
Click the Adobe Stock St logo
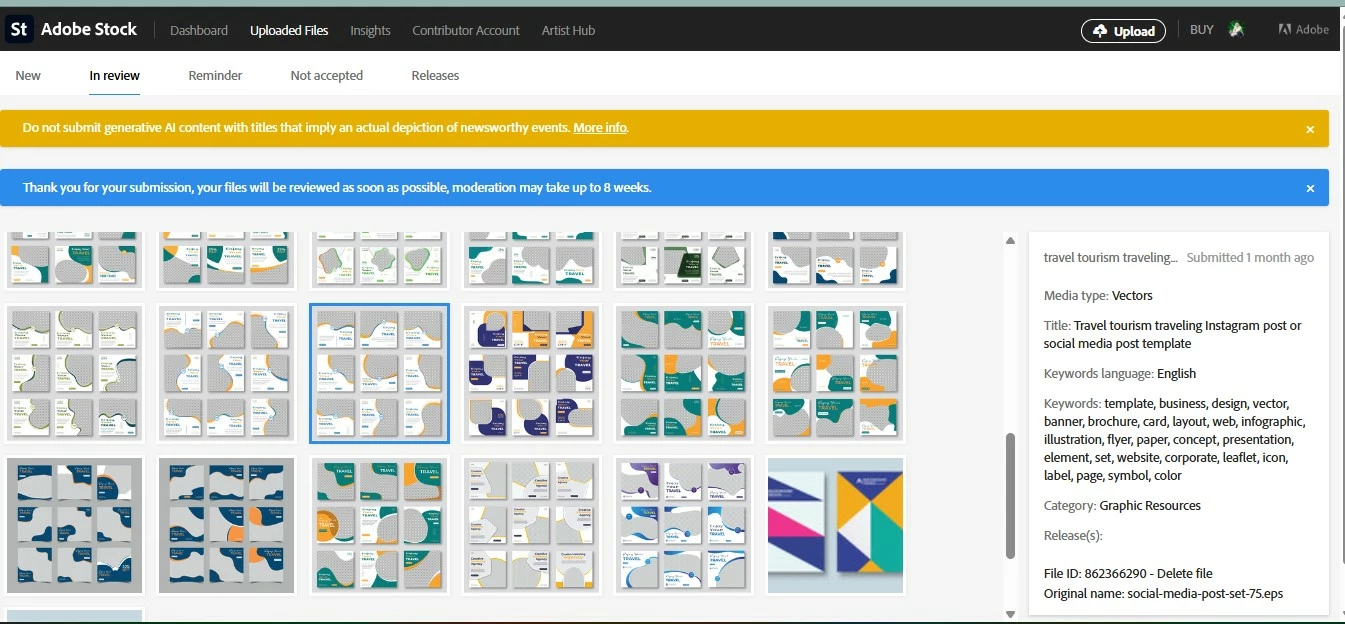click(19, 29)
